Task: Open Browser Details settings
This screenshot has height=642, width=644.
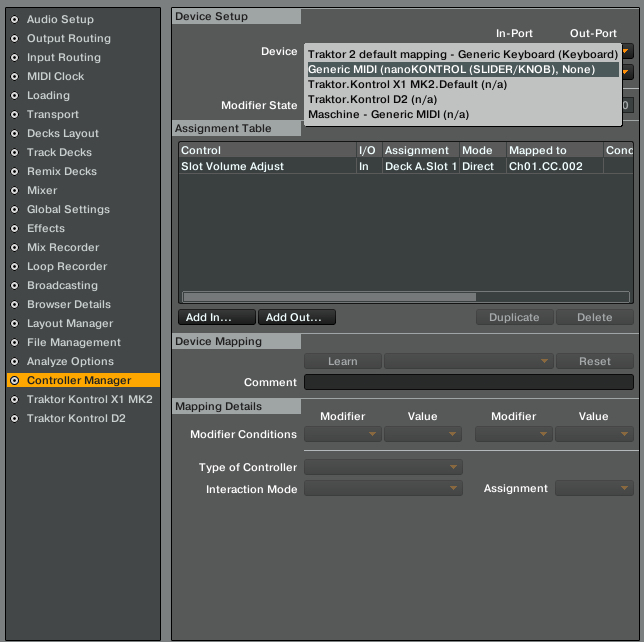Action: coord(69,304)
